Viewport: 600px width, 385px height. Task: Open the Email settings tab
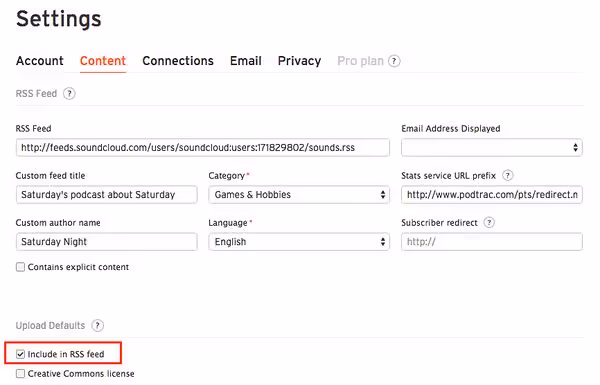[x=246, y=61]
